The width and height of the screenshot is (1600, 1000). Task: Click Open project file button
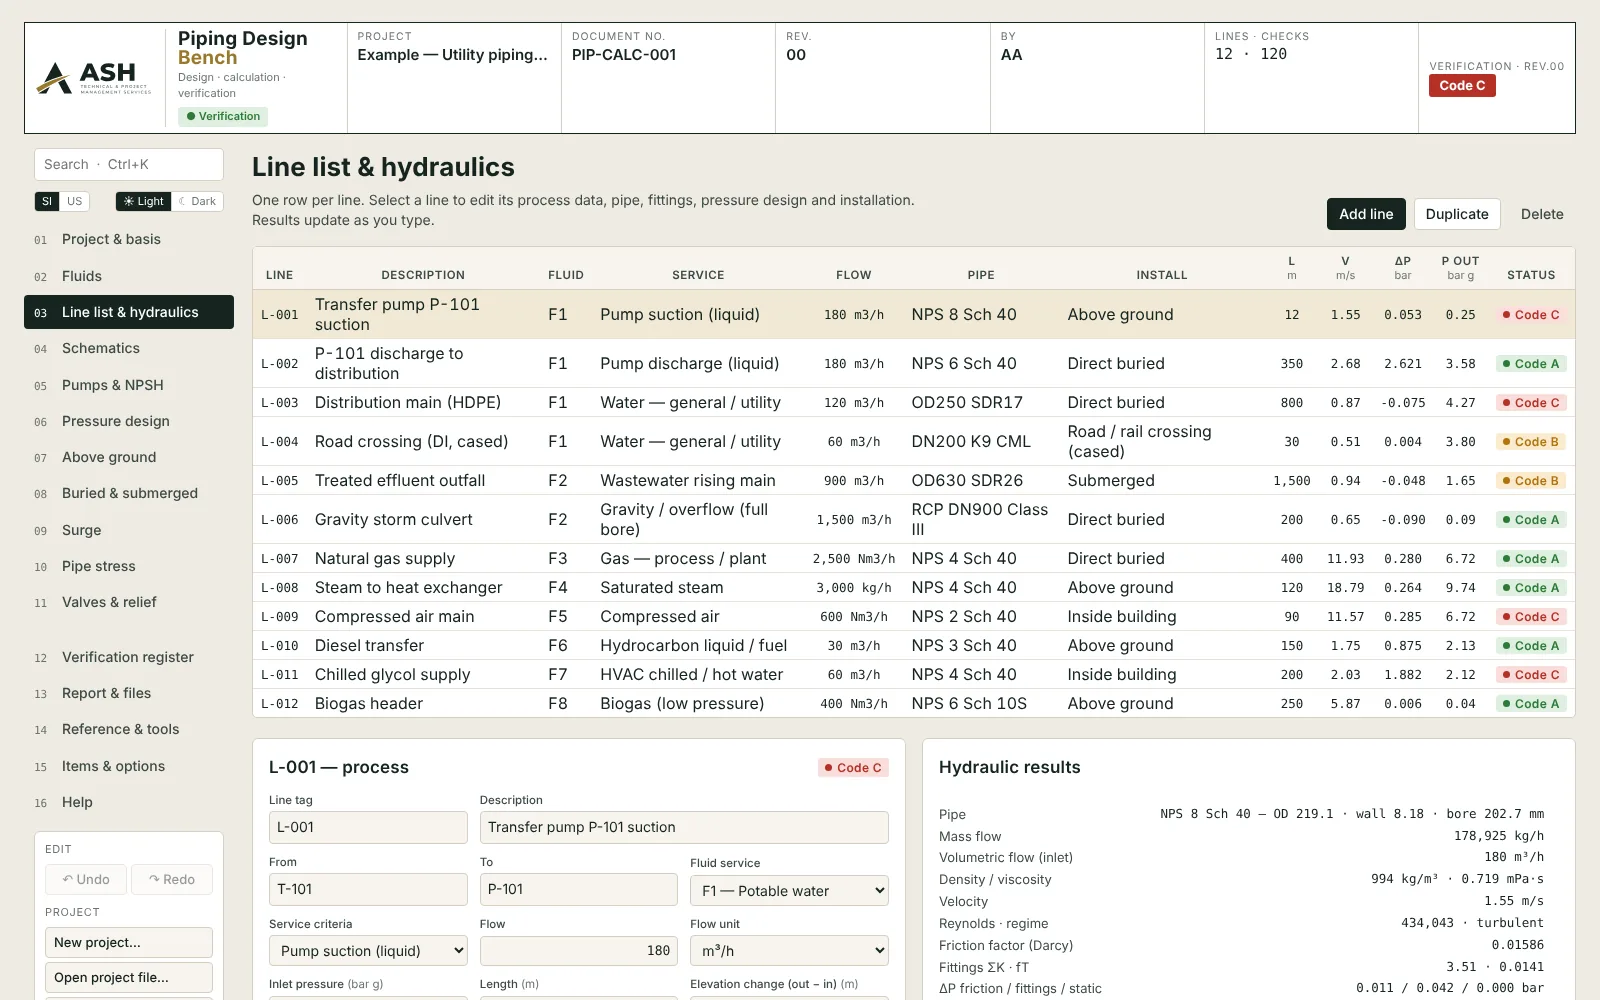129,977
